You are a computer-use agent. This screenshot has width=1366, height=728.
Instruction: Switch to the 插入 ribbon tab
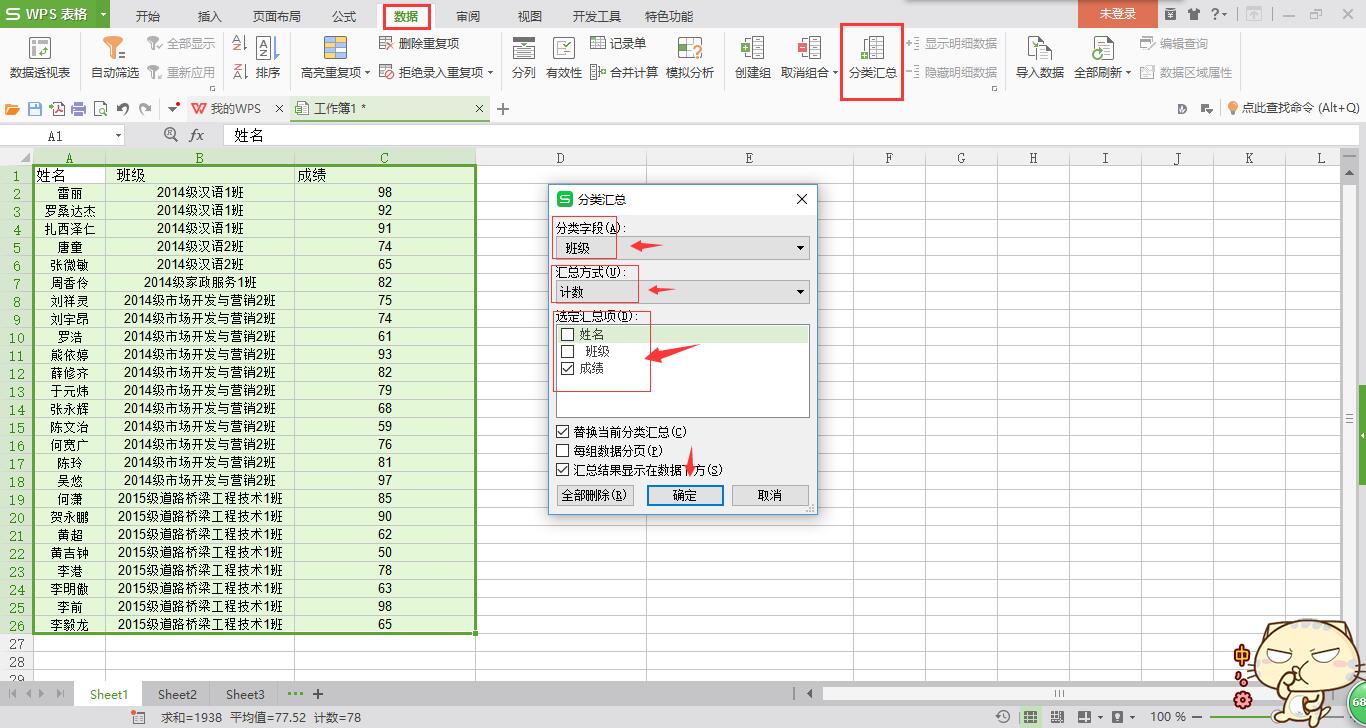(x=210, y=16)
